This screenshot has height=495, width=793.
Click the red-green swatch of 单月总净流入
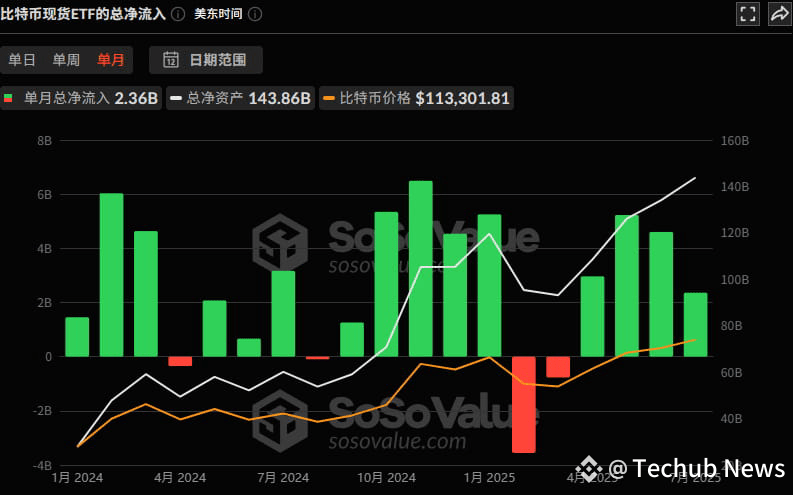pos(8,98)
